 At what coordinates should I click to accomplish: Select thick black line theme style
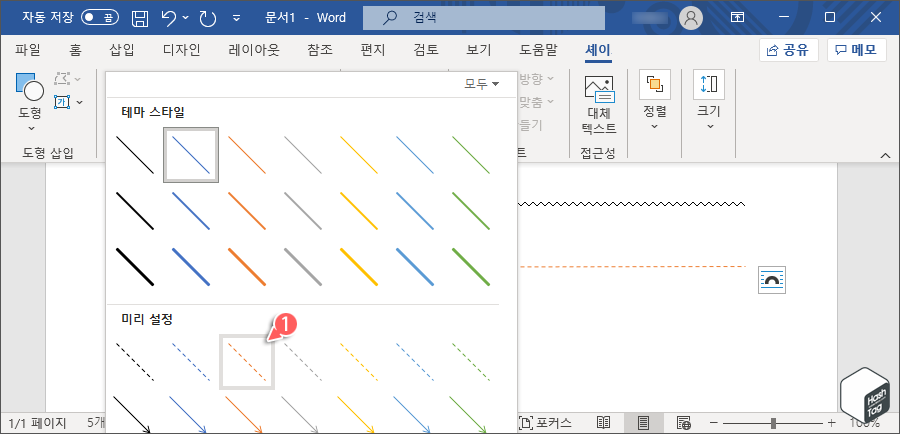[x=134, y=266]
